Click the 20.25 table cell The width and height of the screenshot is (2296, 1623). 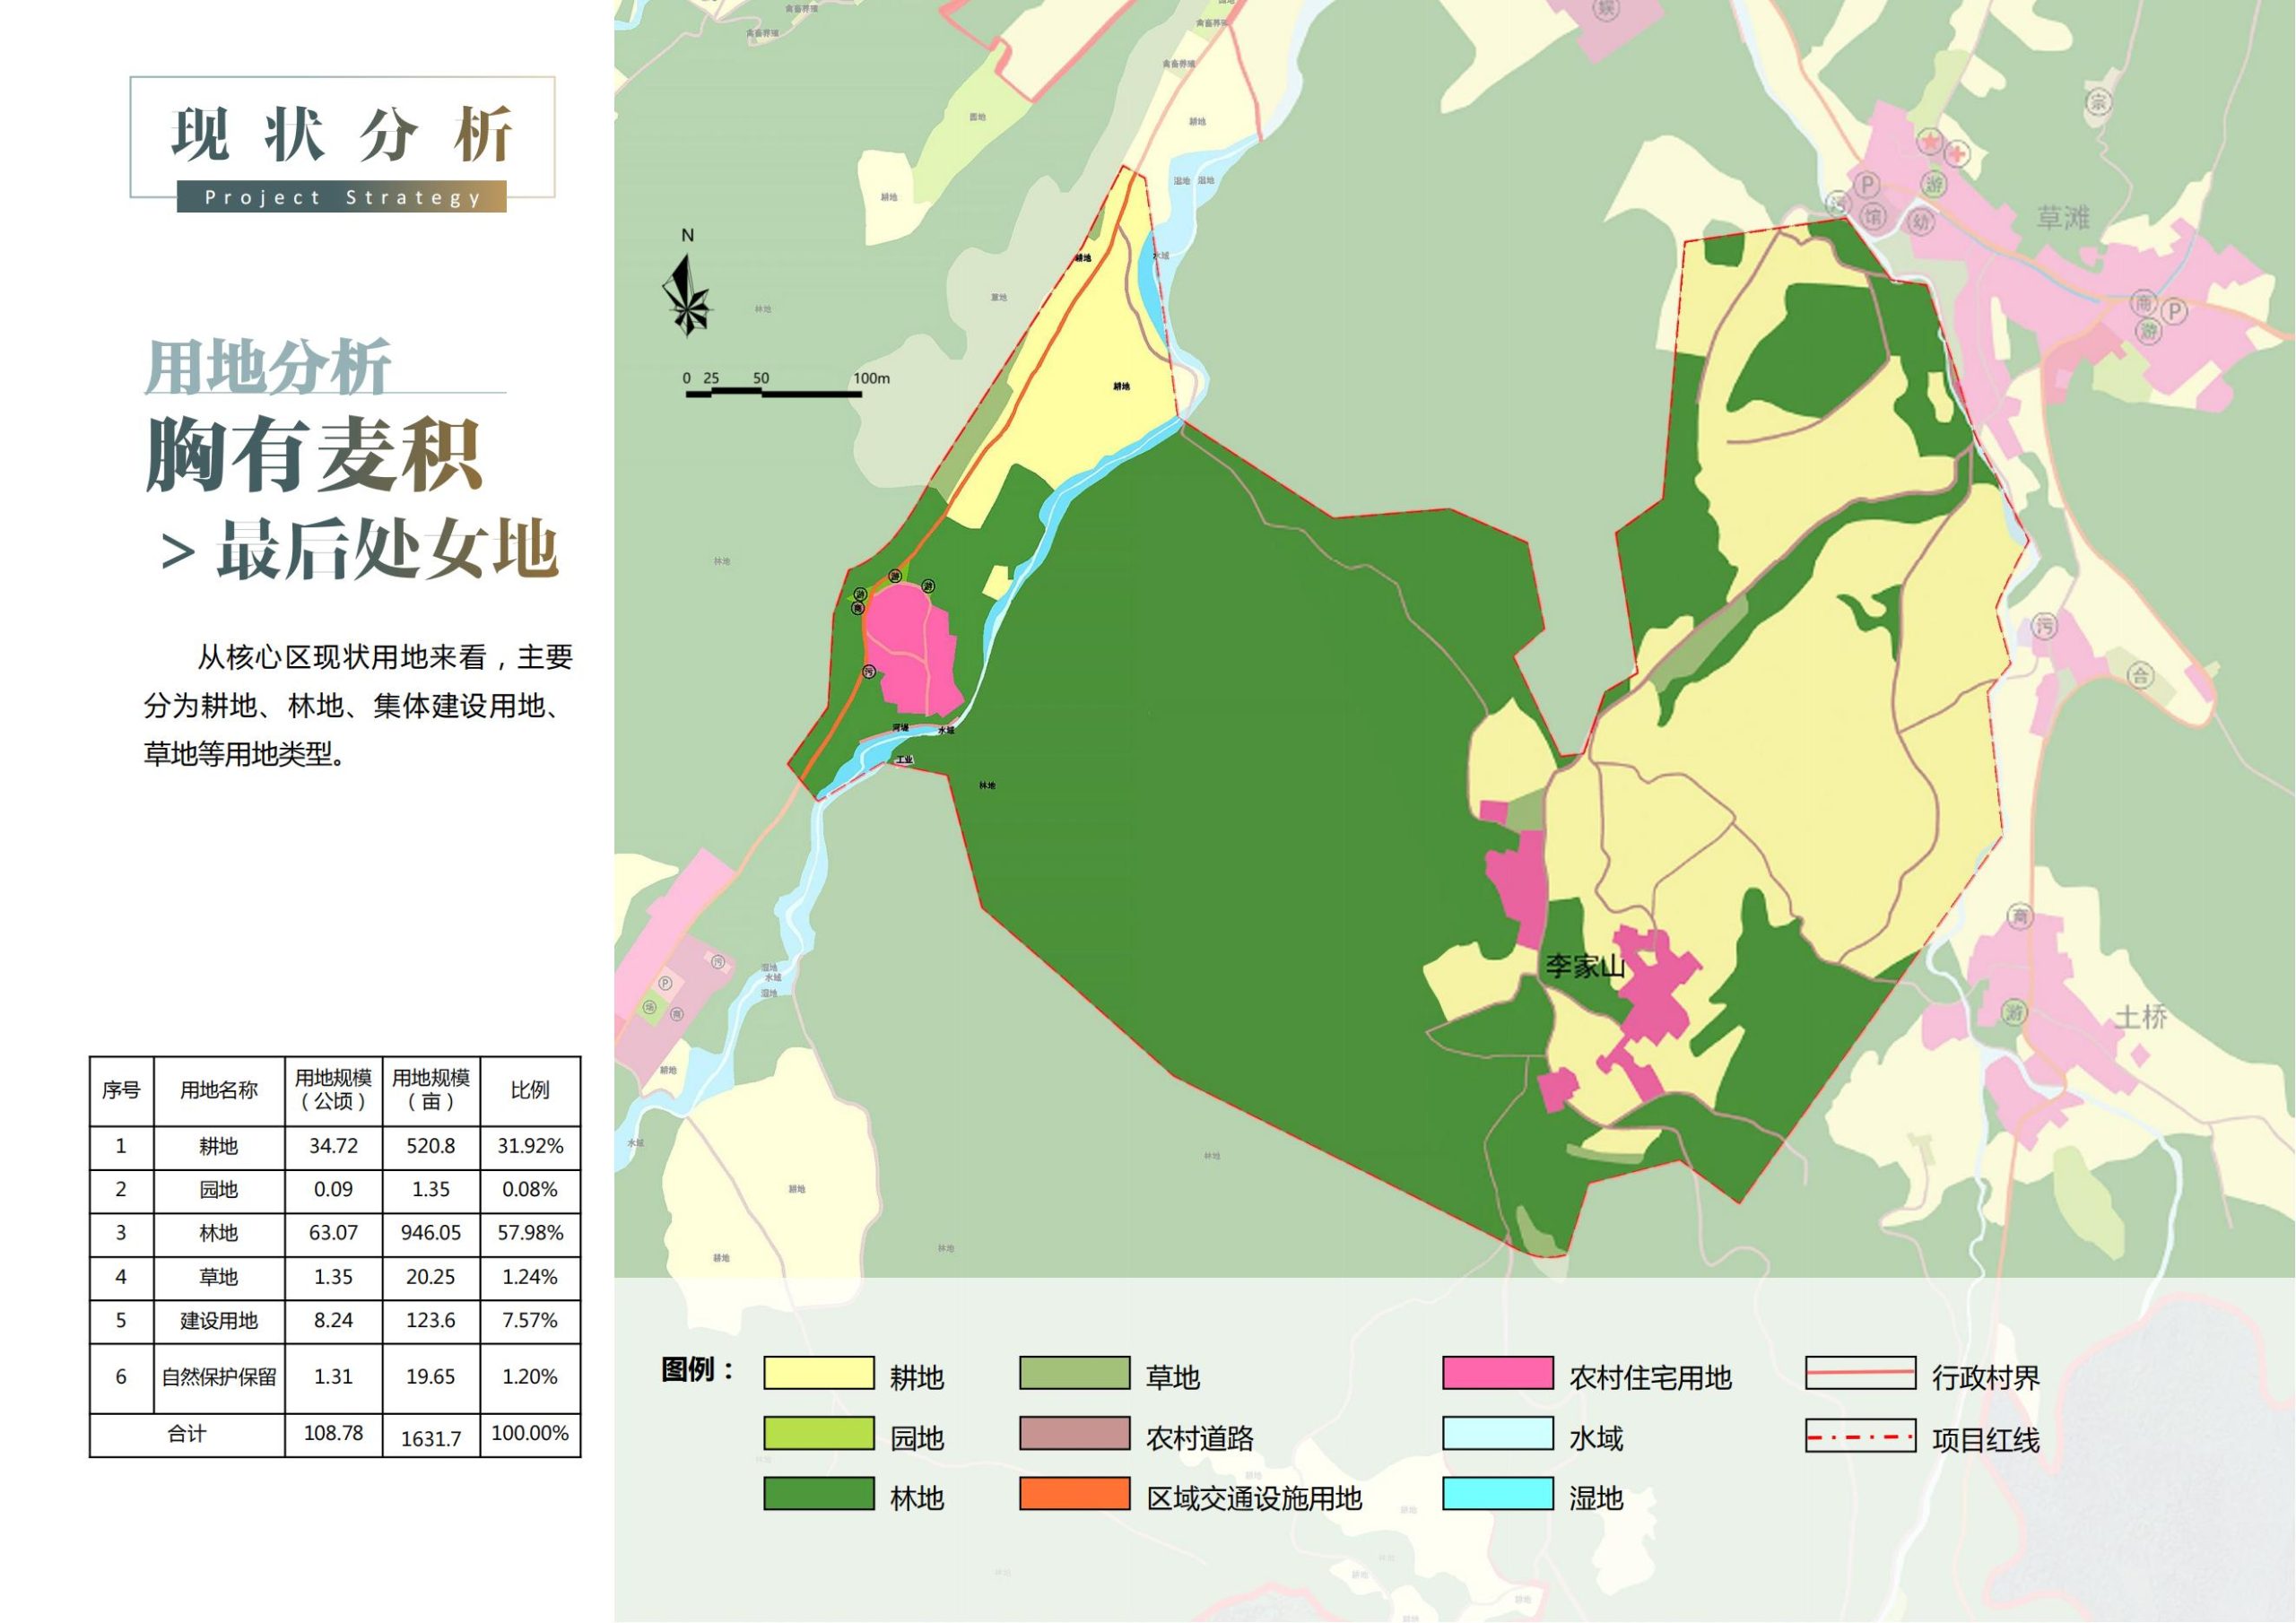[431, 1277]
